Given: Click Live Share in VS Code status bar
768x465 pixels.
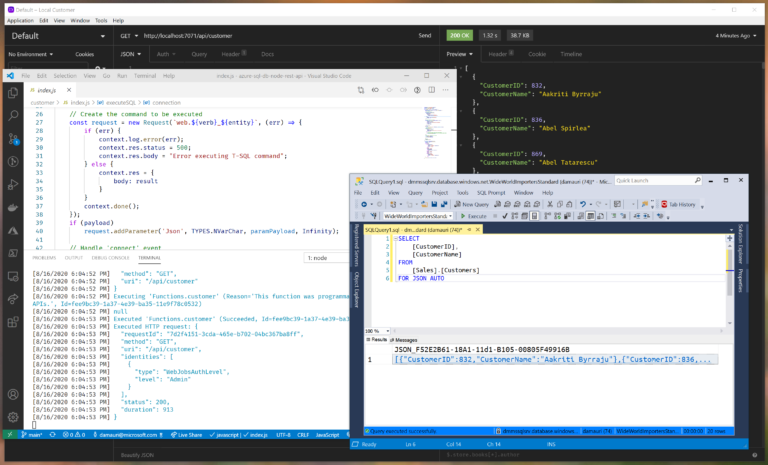Looking at the screenshot, I should pyautogui.click(x=186, y=435).
